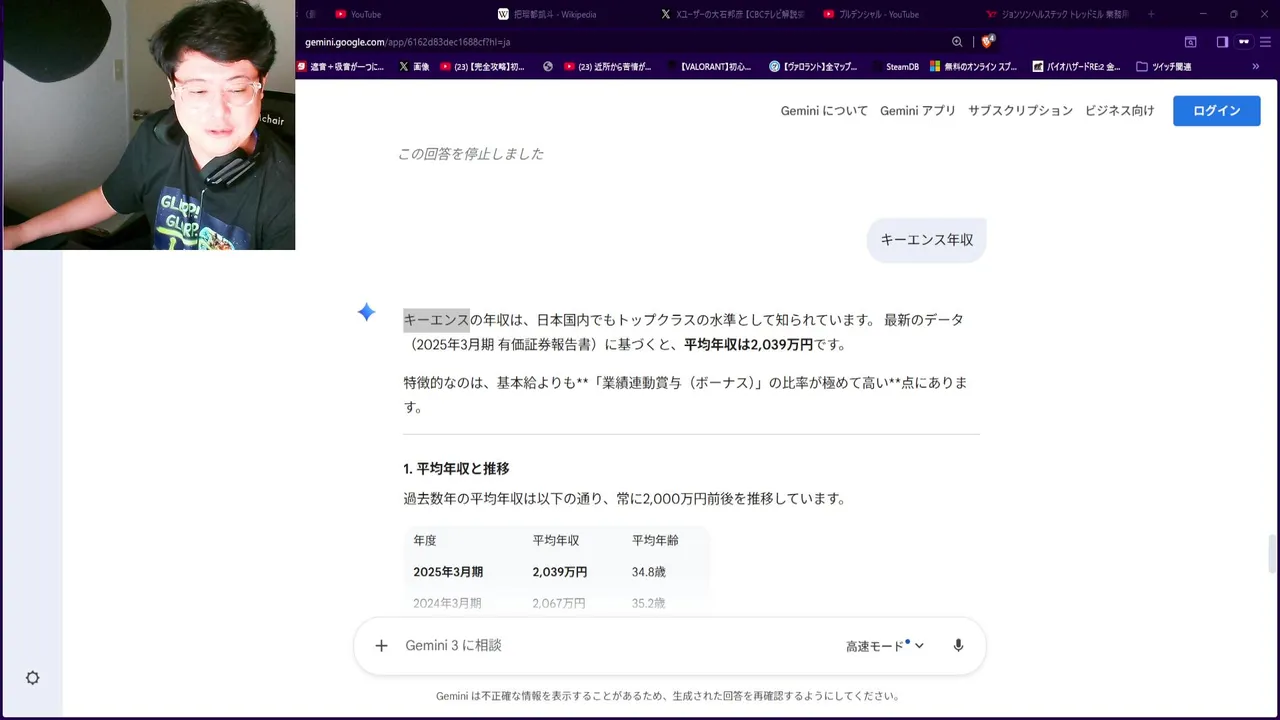Screen dimensions: 1280x720
Task: Click the Gemini アプリ link
Action: point(918,111)
